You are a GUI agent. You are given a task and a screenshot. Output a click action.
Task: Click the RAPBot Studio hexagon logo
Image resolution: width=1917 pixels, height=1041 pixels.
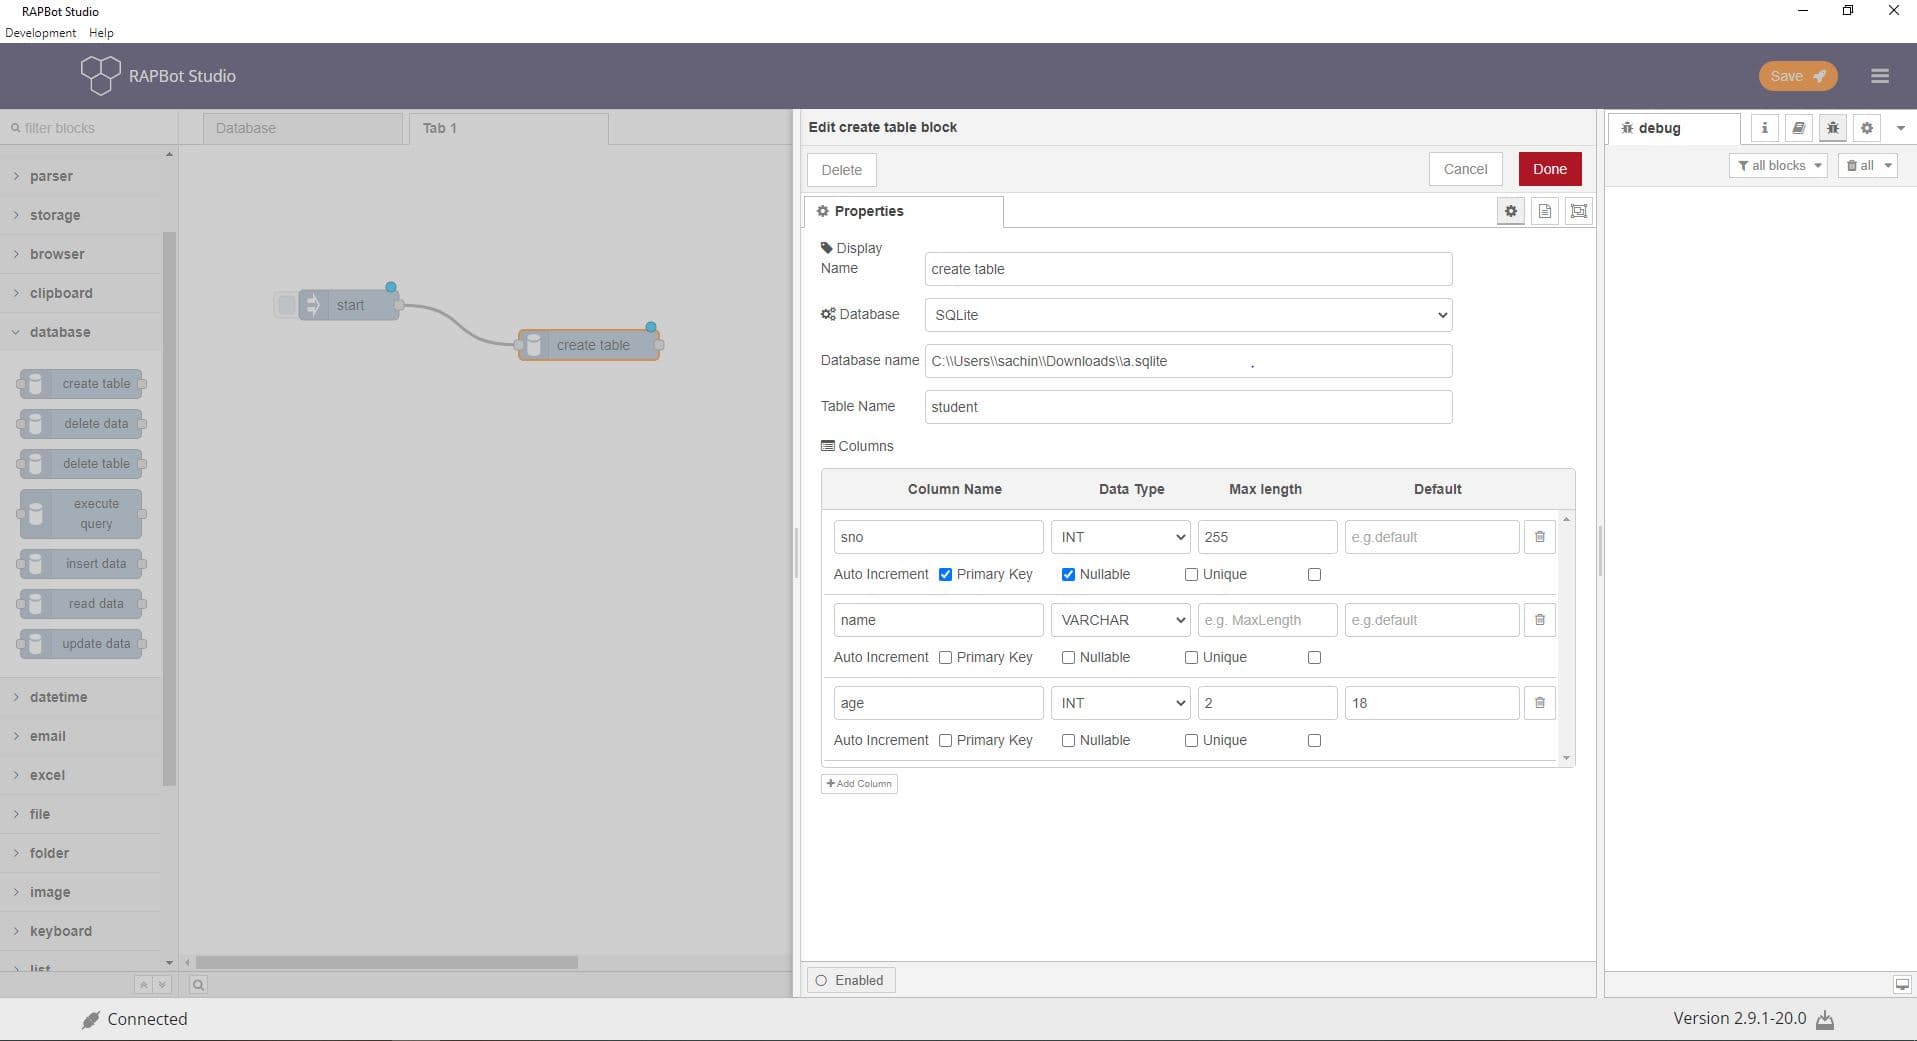pyautogui.click(x=100, y=76)
